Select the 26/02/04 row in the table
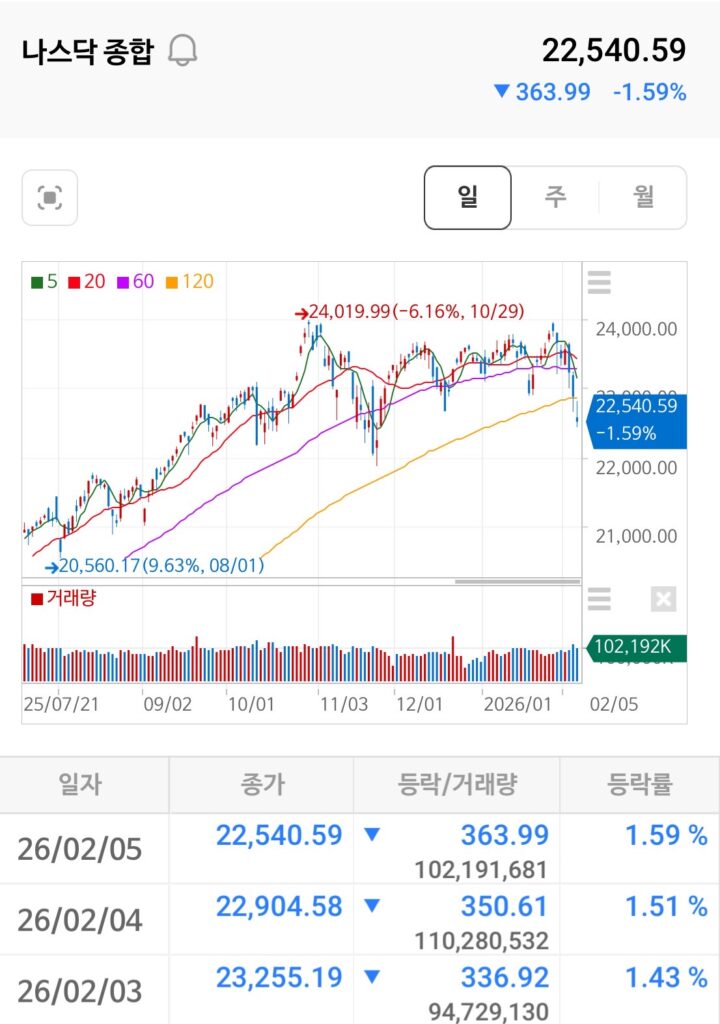720x1024 pixels. [x=360, y=920]
